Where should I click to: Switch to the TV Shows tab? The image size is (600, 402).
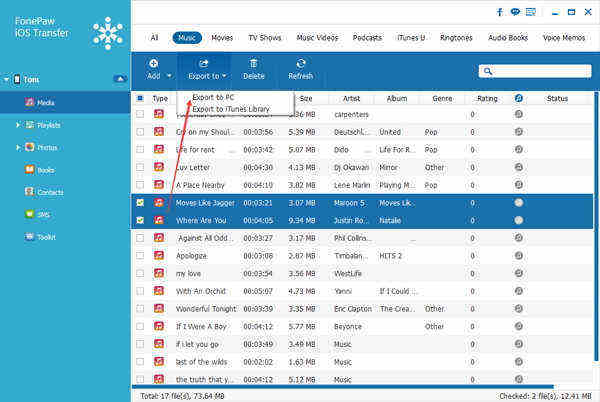click(264, 37)
